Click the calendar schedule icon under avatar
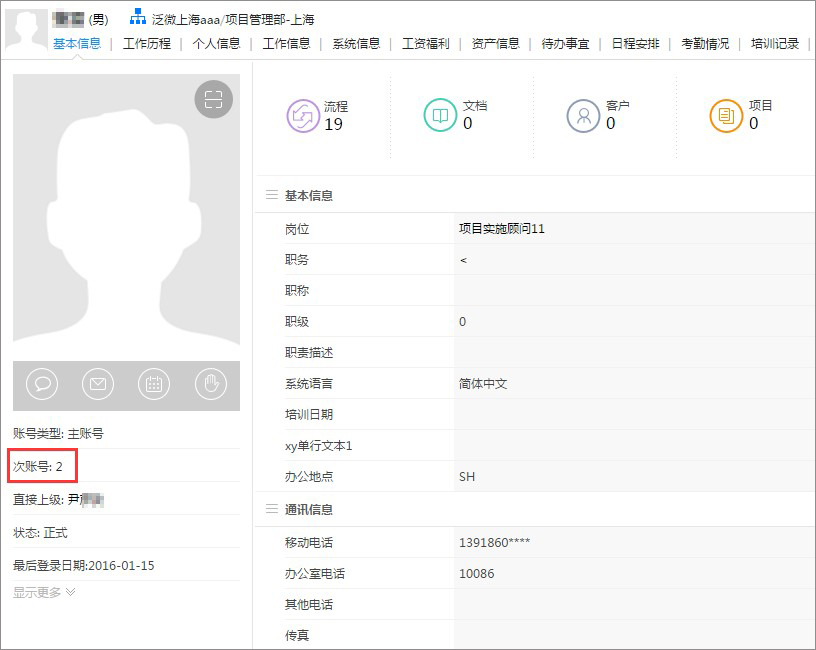Viewport: 816px width, 650px height. [154, 384]
